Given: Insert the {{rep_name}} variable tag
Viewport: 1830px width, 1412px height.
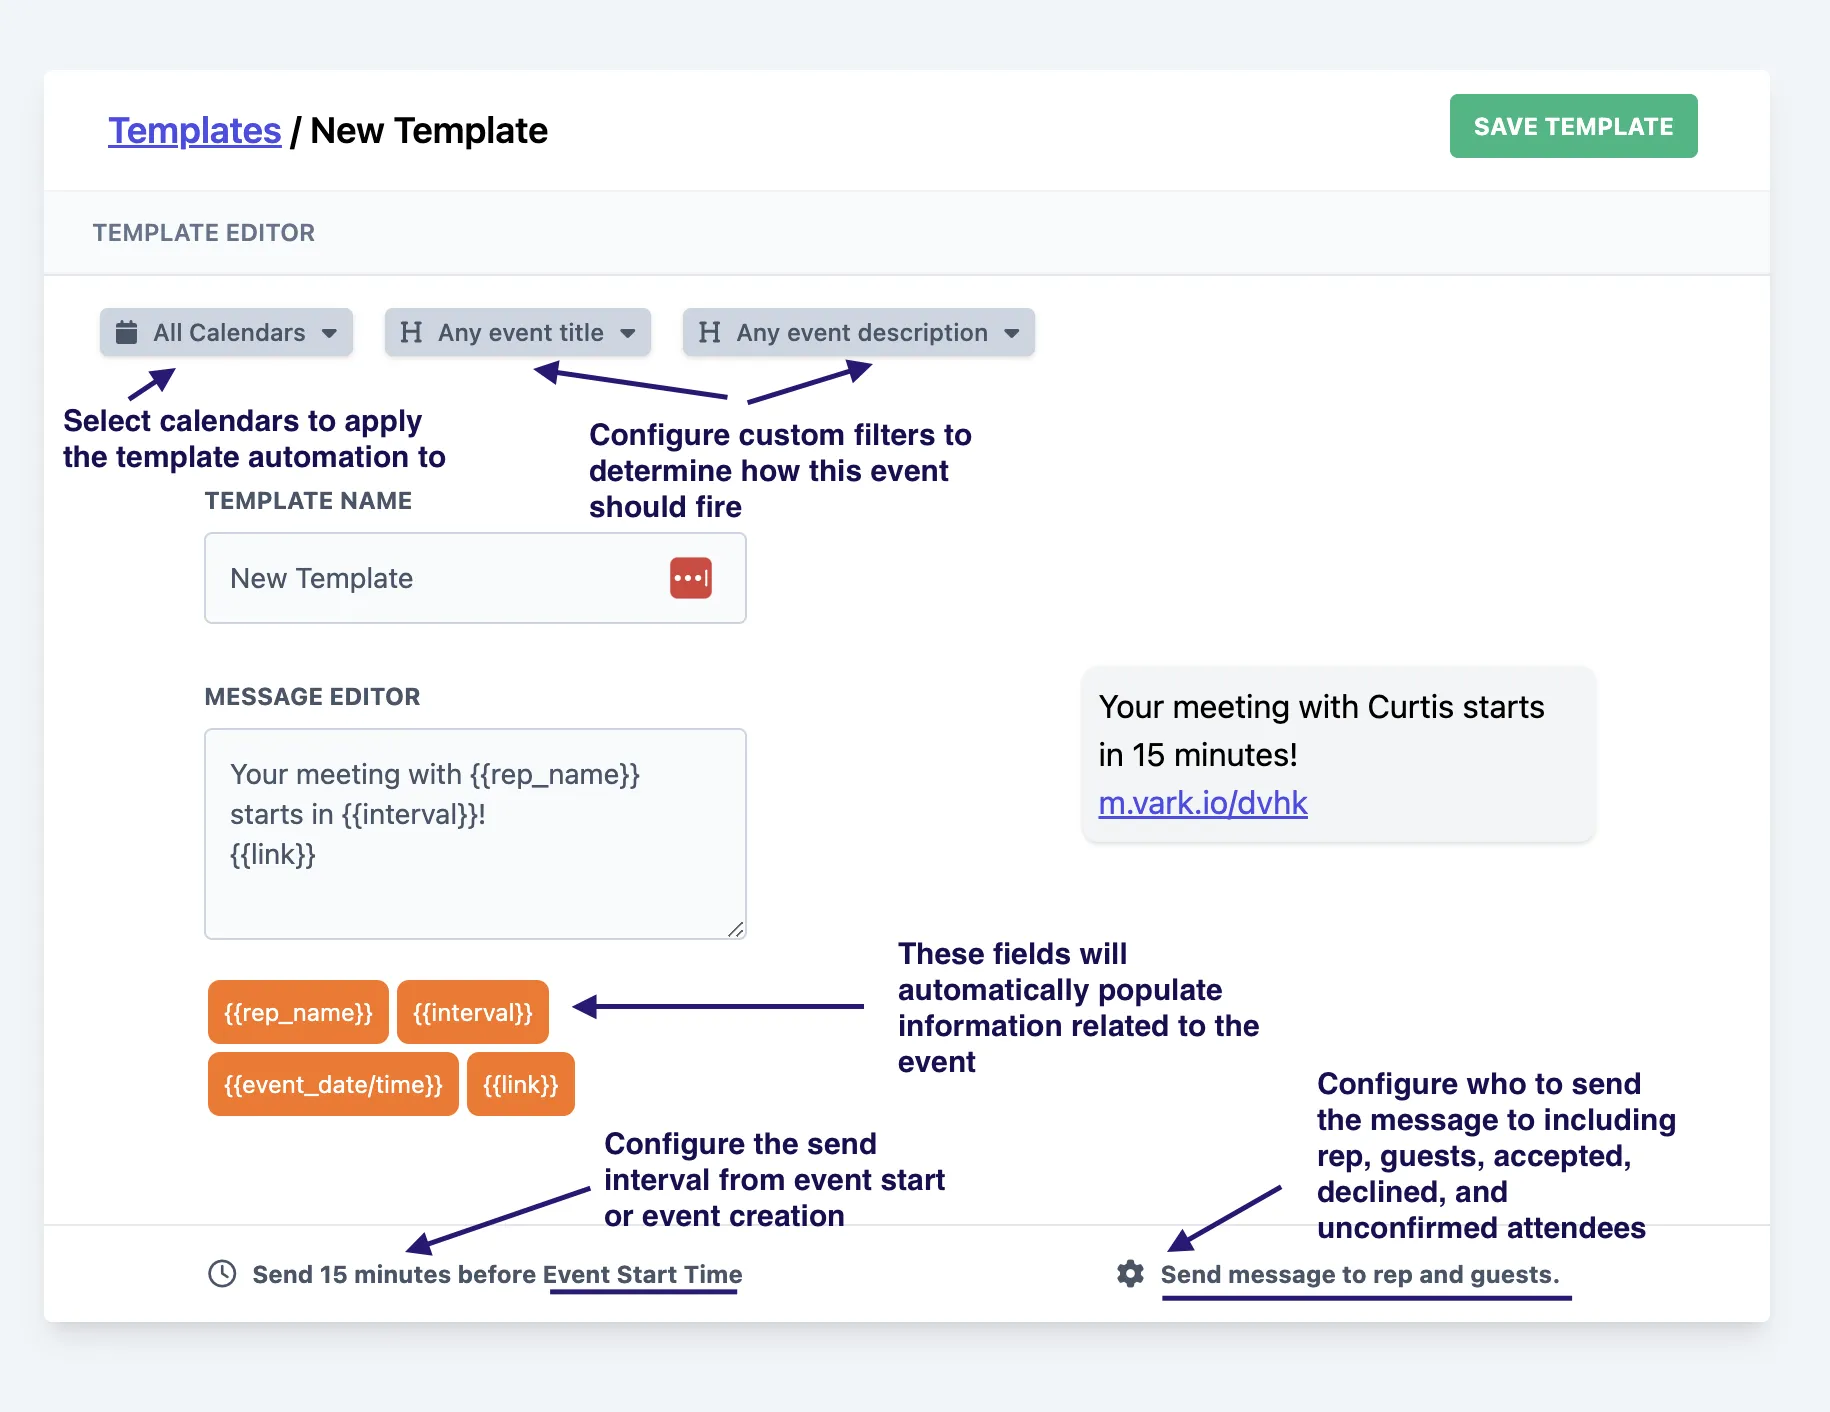Looking at the screenshot, I should click(x=298, y=1012).
